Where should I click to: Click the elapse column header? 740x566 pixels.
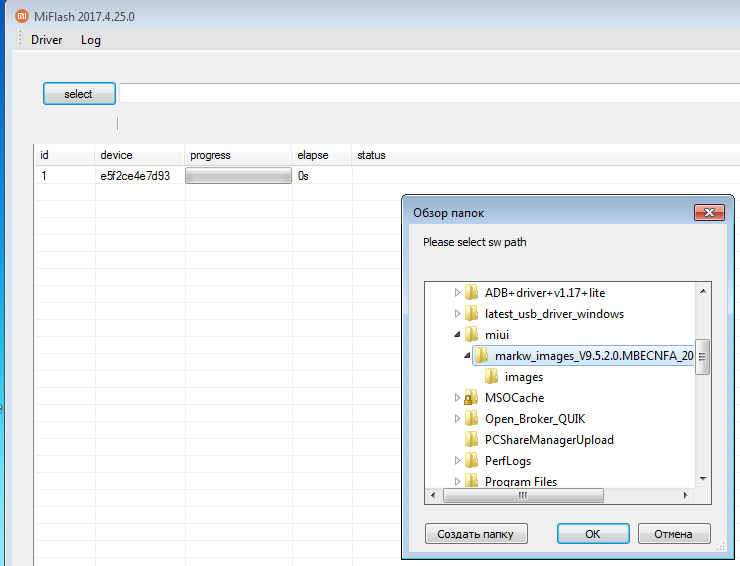pos(321,155)
